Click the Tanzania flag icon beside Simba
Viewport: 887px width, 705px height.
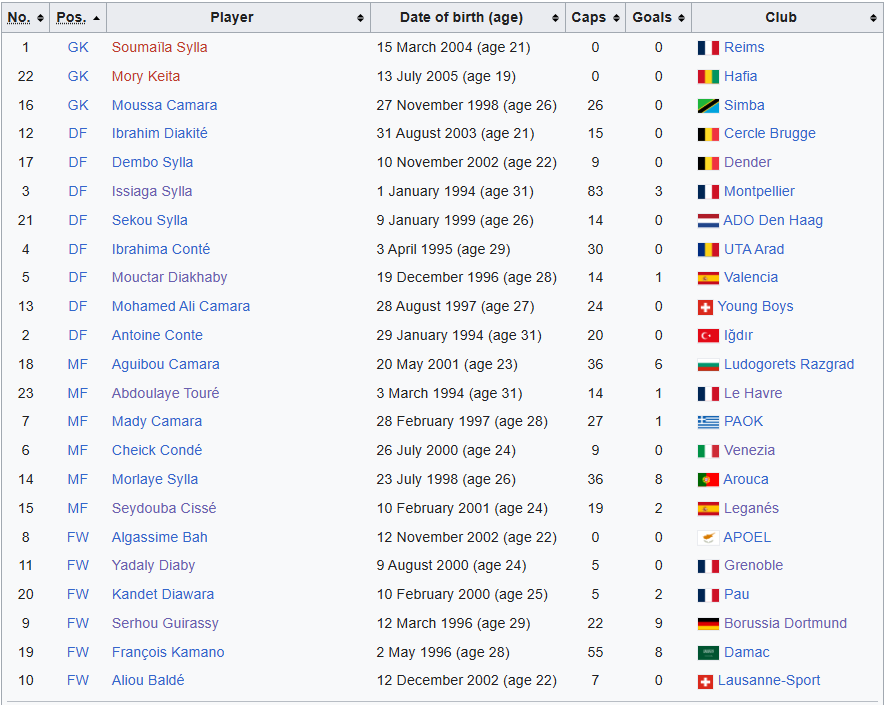(708, 106)
